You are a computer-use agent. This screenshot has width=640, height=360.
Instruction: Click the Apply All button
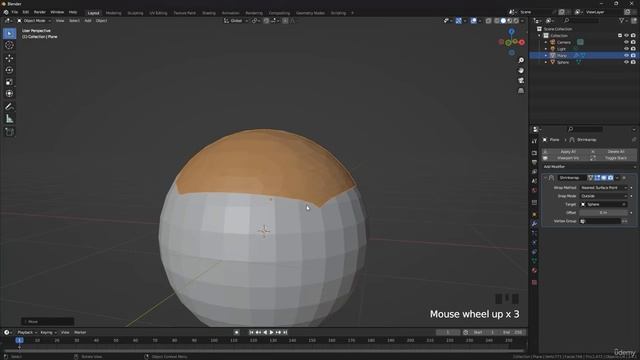565,151
